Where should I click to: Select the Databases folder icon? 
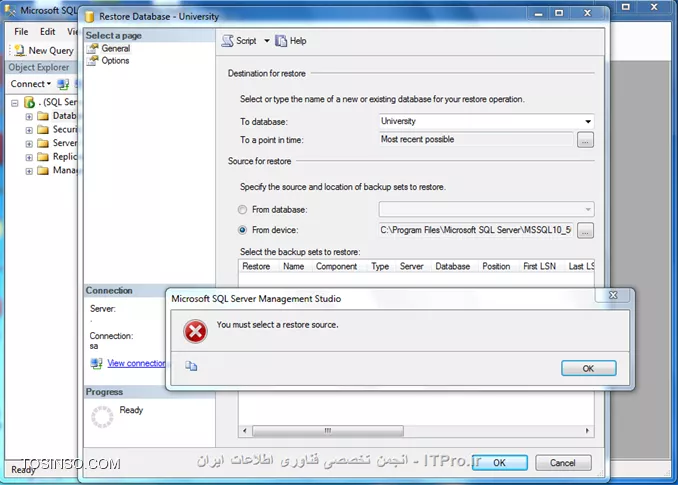43,116
